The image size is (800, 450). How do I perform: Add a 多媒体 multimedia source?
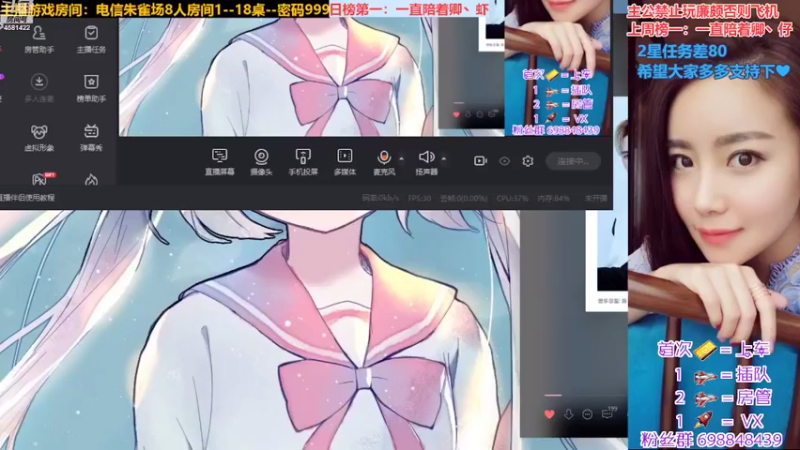(344, 162)
